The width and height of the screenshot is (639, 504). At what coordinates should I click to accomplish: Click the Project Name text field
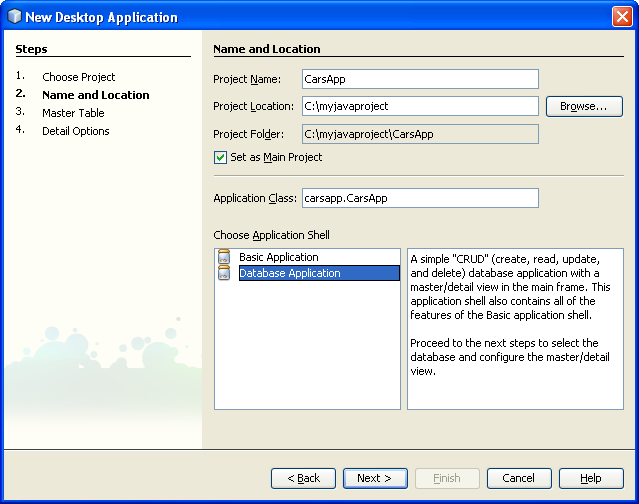click(x=419, y=79)
